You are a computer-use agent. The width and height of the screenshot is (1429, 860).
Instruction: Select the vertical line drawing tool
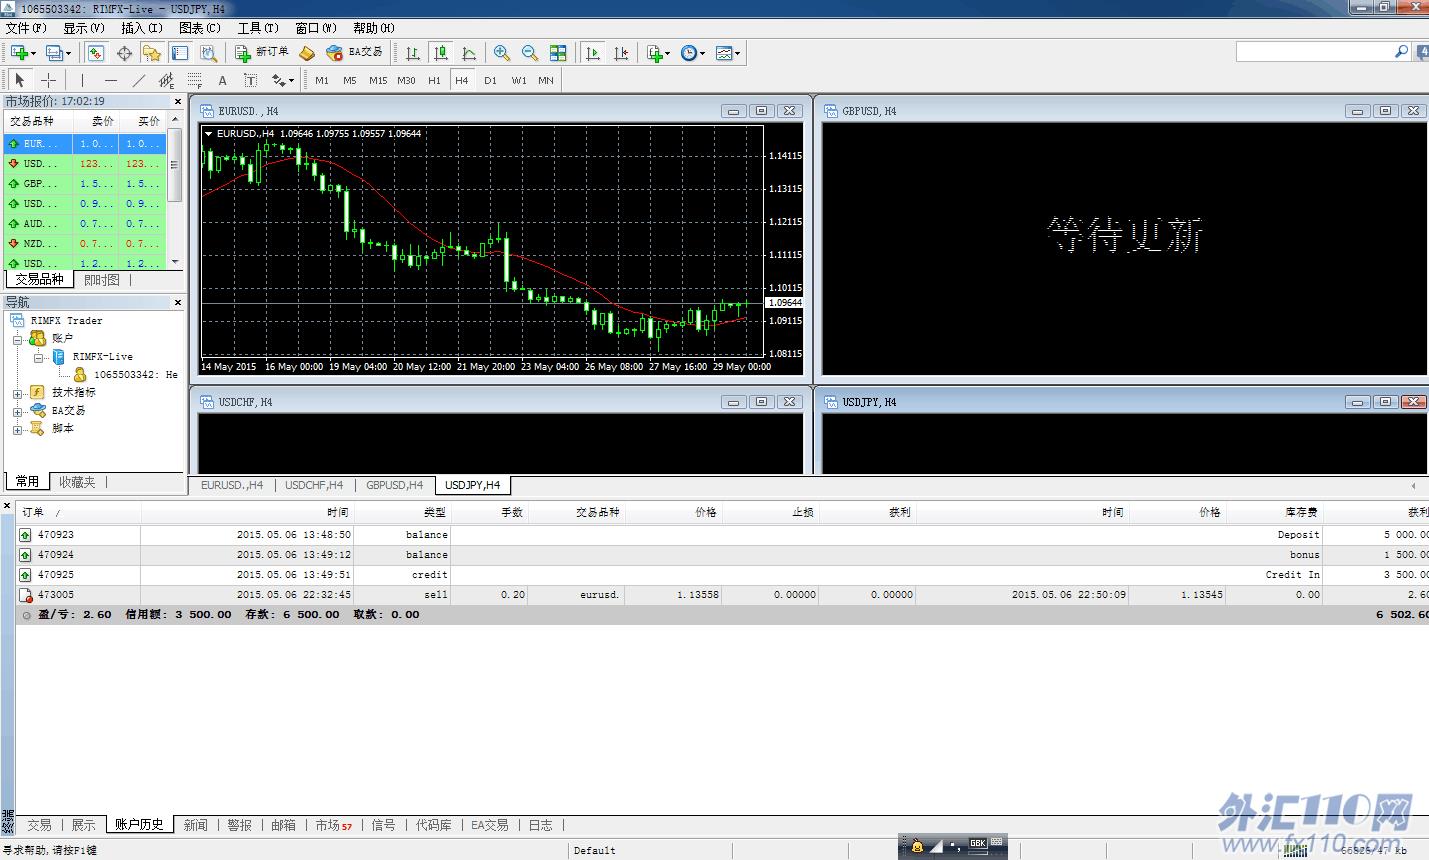click(82, 80)
